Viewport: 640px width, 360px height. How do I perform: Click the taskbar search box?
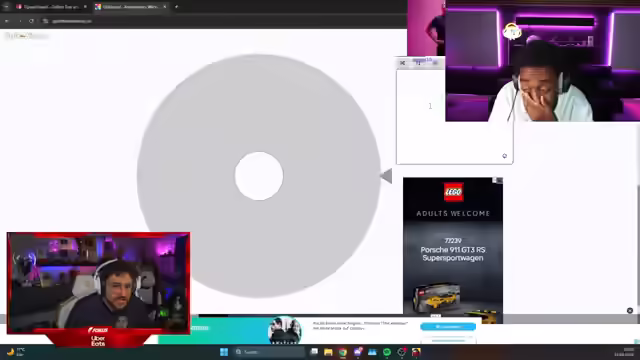(269, 352)
